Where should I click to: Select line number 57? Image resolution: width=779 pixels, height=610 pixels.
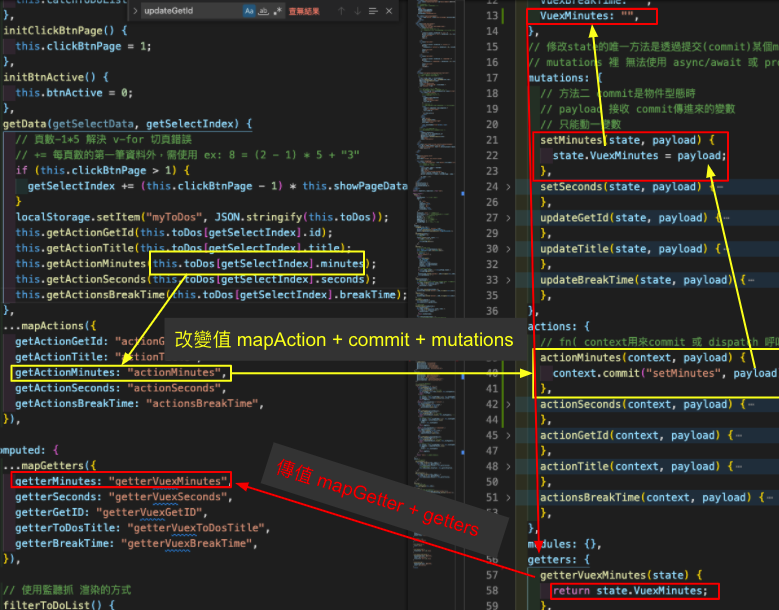click(x=492, y=575)
